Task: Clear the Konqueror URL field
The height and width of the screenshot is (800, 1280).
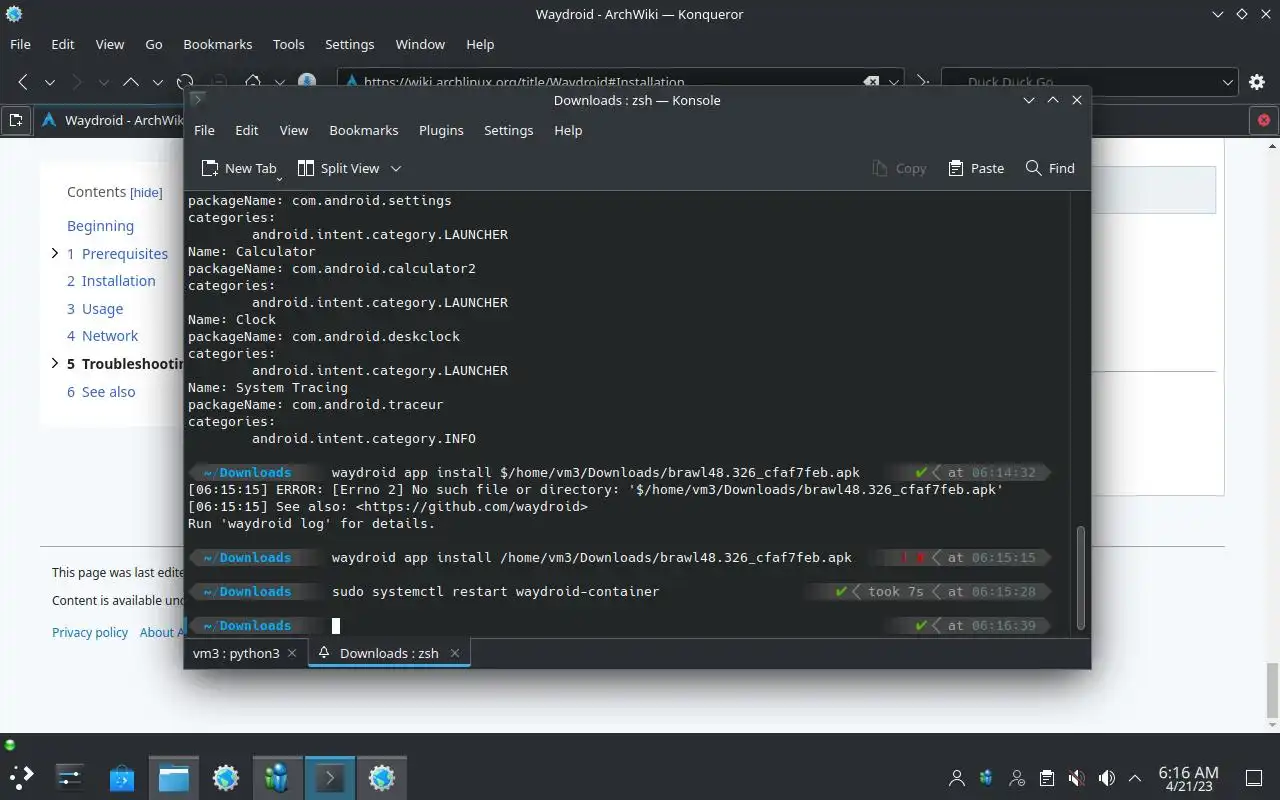Action: coord(871,82)
